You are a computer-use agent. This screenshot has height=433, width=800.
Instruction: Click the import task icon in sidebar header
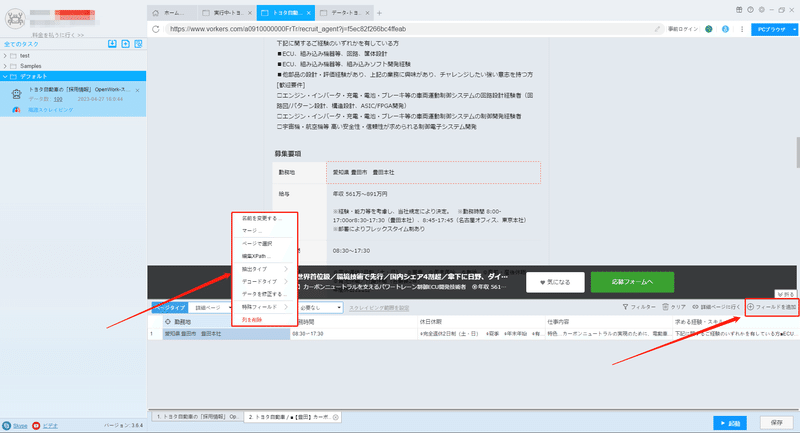(x=112, y=44)
